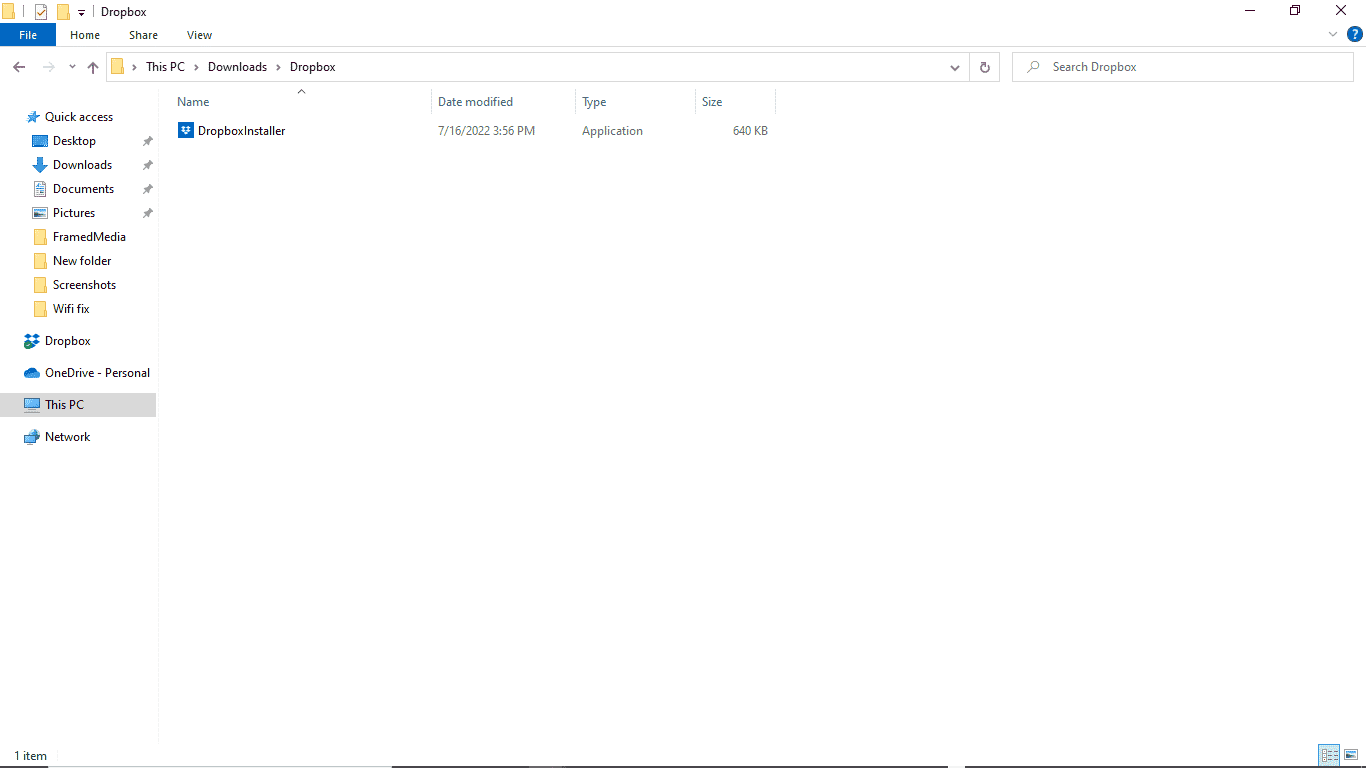Select OneDrive - Personal in sidebar
Viewport: 1366px width, 768px height.
point(97,373)
